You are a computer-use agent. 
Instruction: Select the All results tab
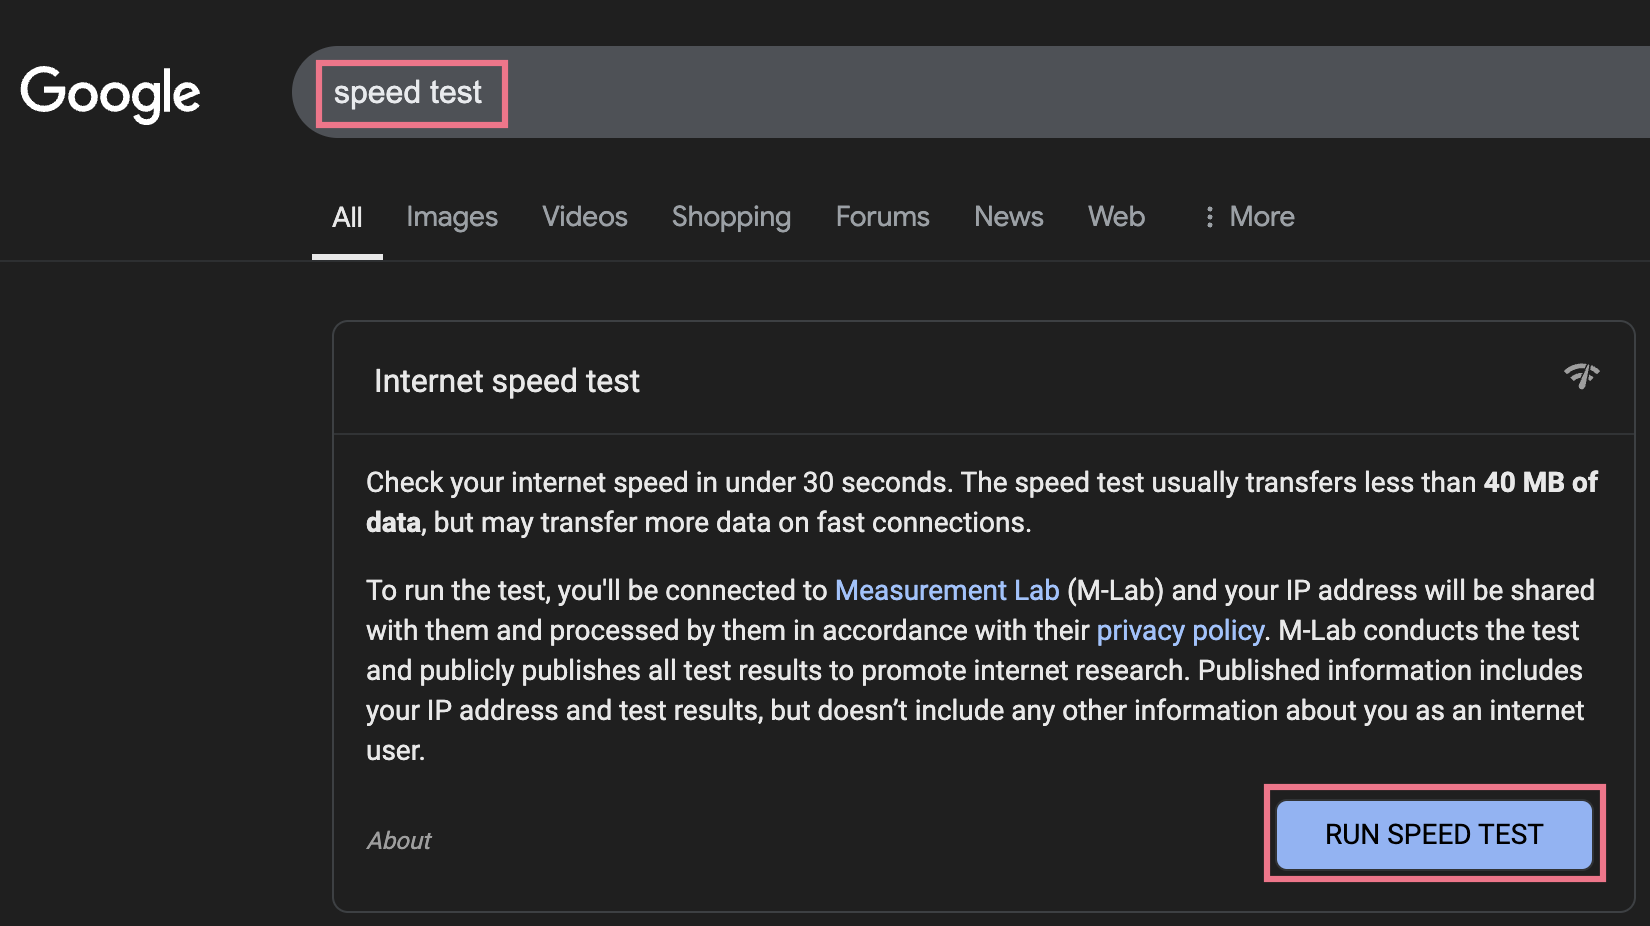pos(347,217)
